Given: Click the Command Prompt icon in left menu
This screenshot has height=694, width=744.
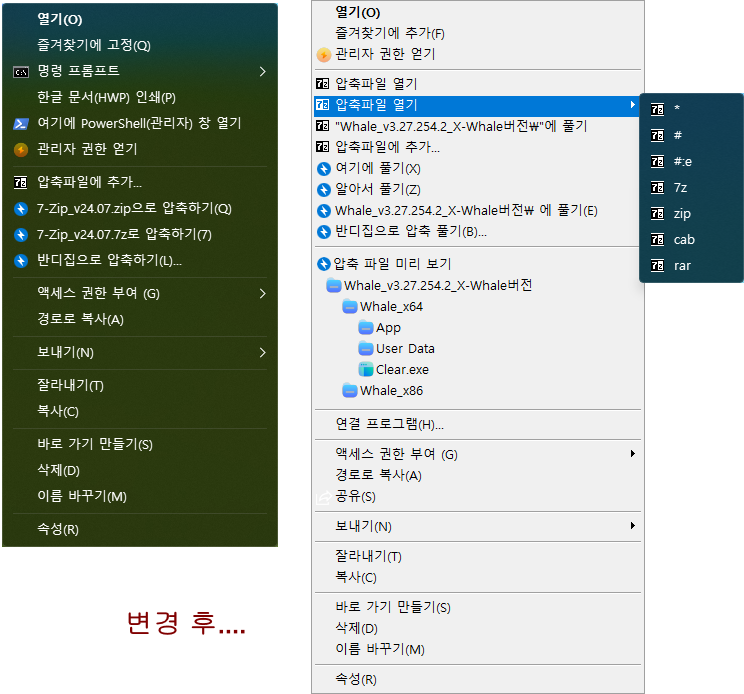Looking at the screenshot, I should click(x=21, y=72).
